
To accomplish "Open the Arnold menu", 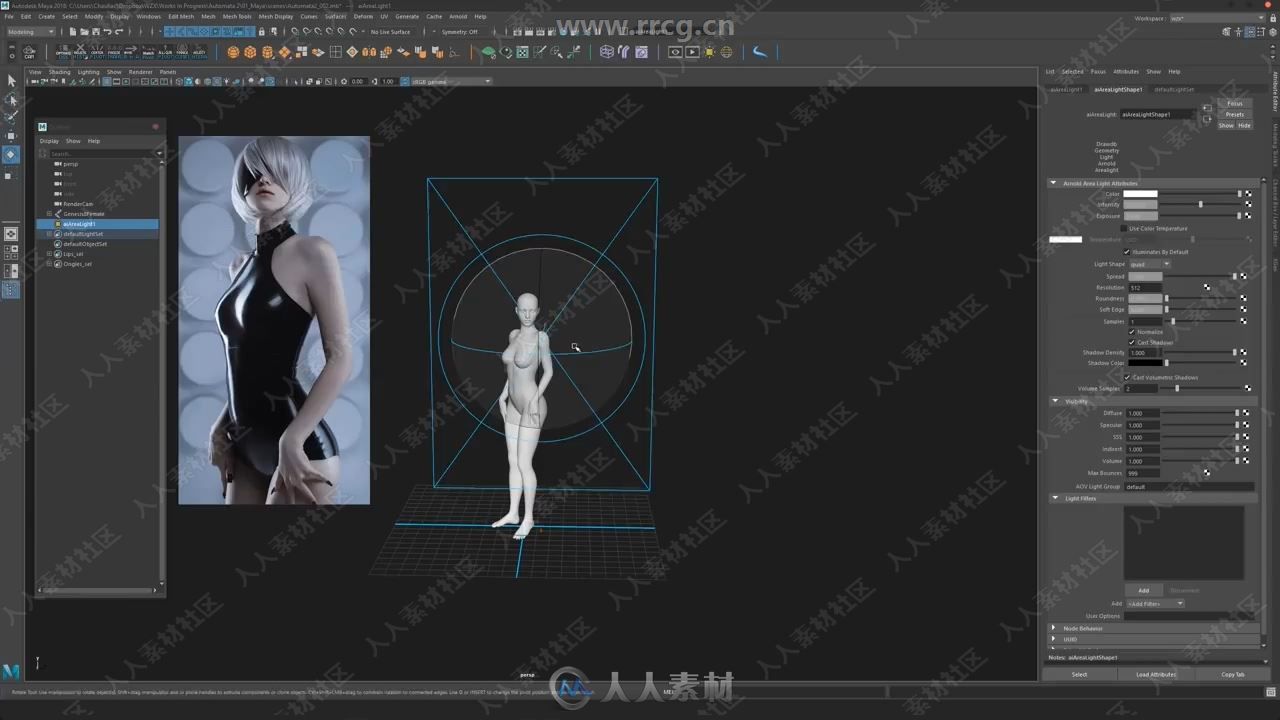I will (457, 16).
